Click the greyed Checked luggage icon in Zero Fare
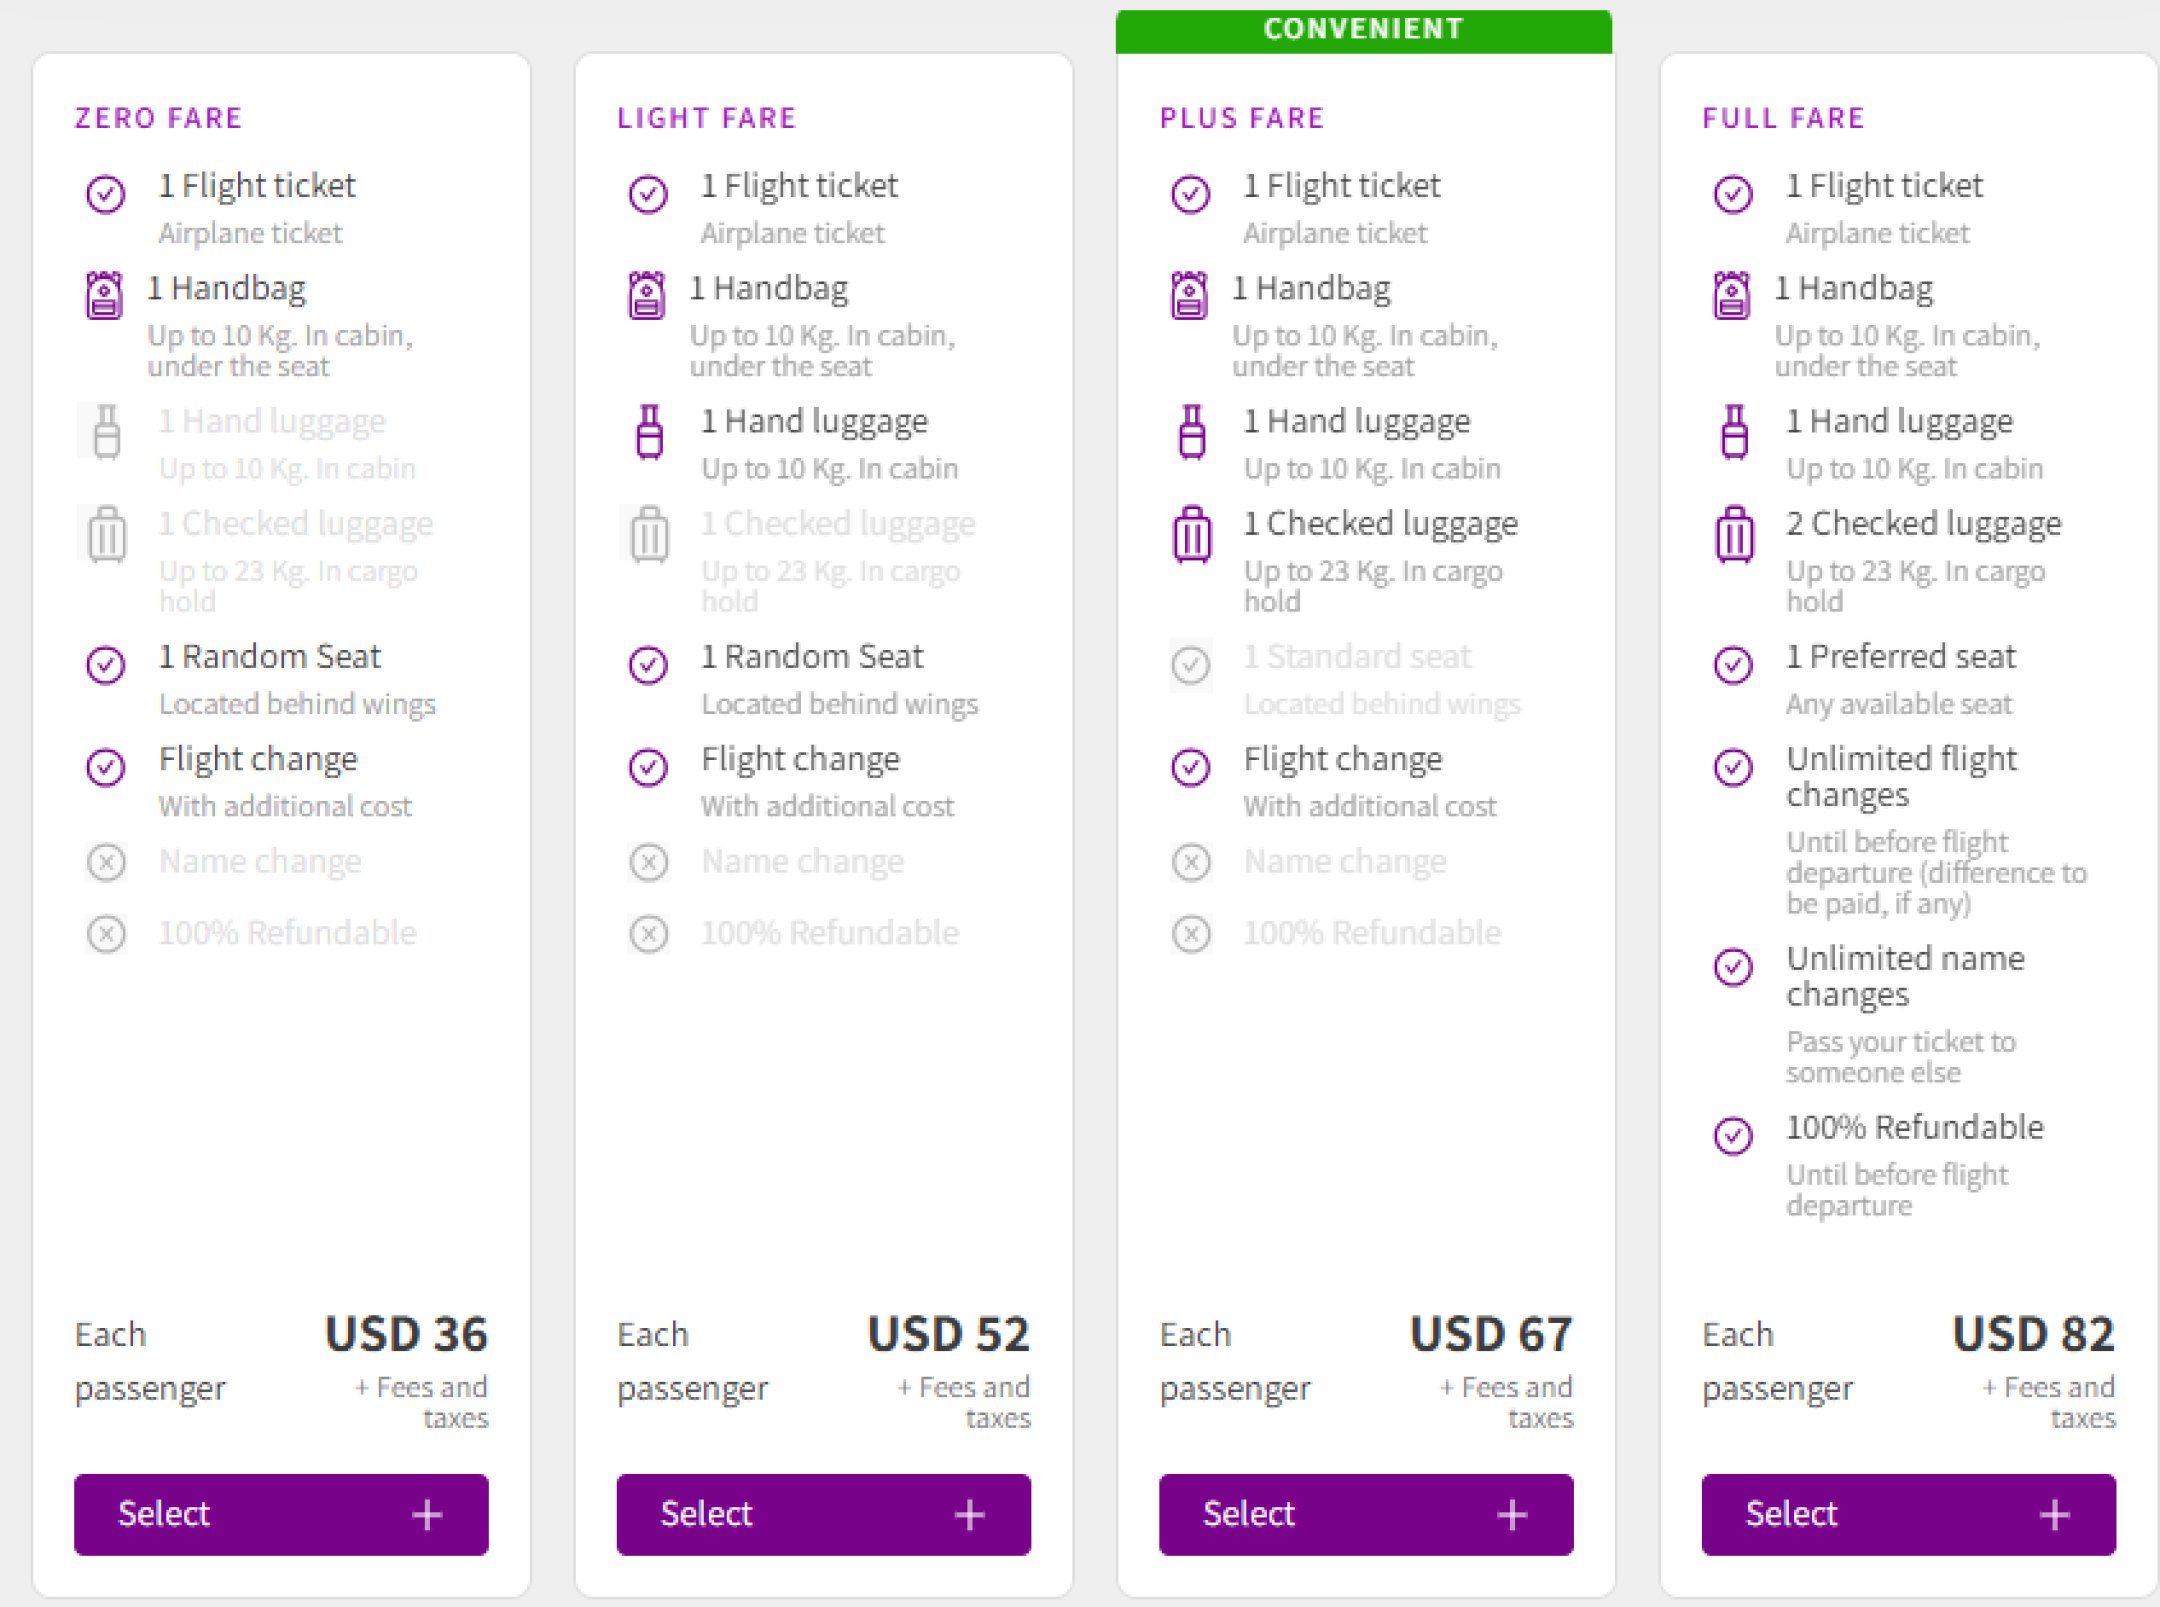This screenshot has height=1607, width=2160. tap(105, 536)
